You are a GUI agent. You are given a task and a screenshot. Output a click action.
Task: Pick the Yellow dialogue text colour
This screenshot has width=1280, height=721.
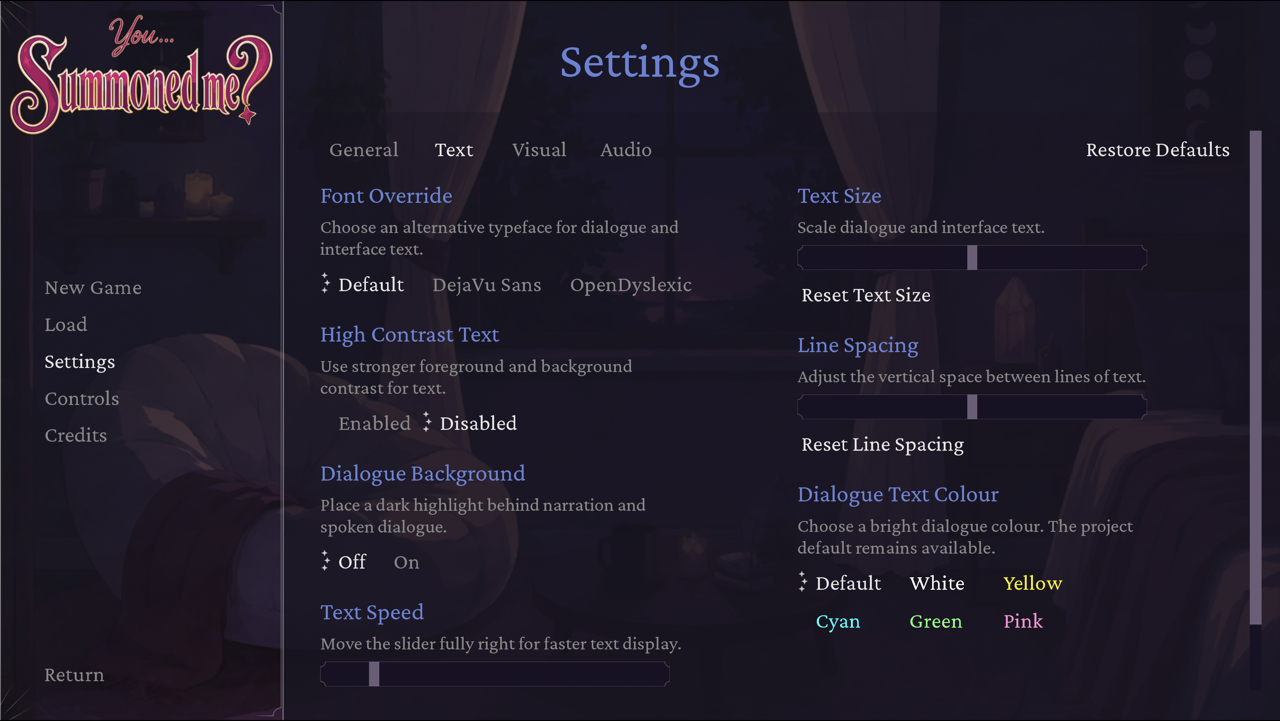[x=1033, y=583]
